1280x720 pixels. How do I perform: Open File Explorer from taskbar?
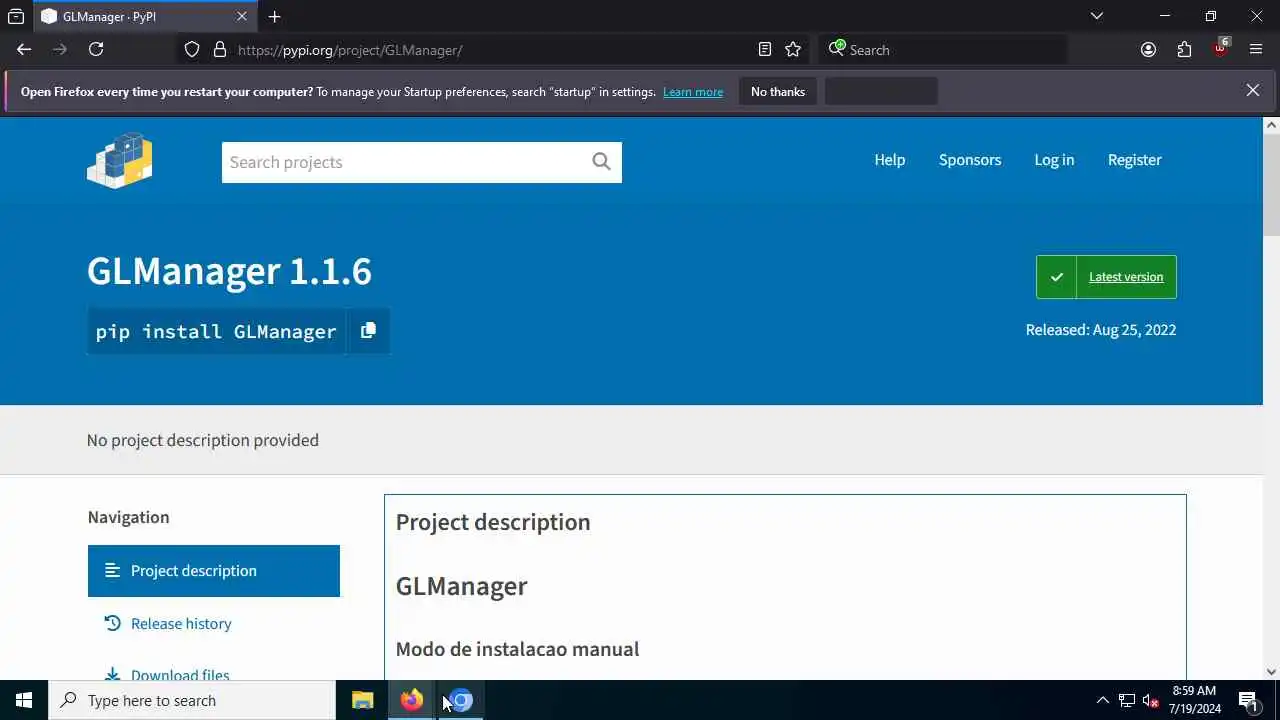(x=362, y=700)
